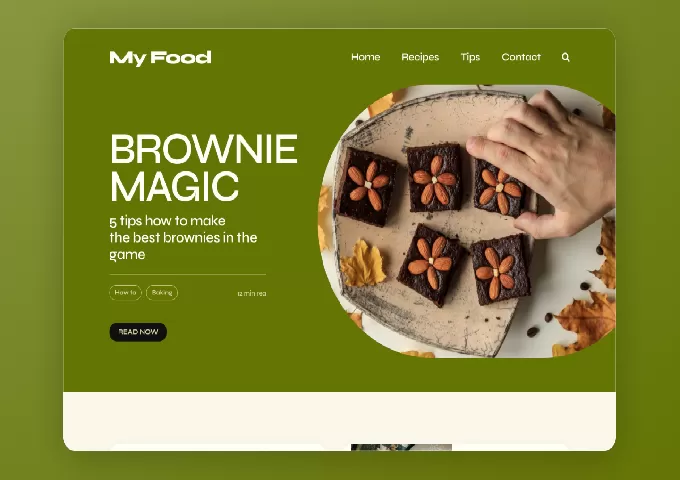
Task: Click the "5 tips how to make" subtitle
Action: (x=167, y=221)
